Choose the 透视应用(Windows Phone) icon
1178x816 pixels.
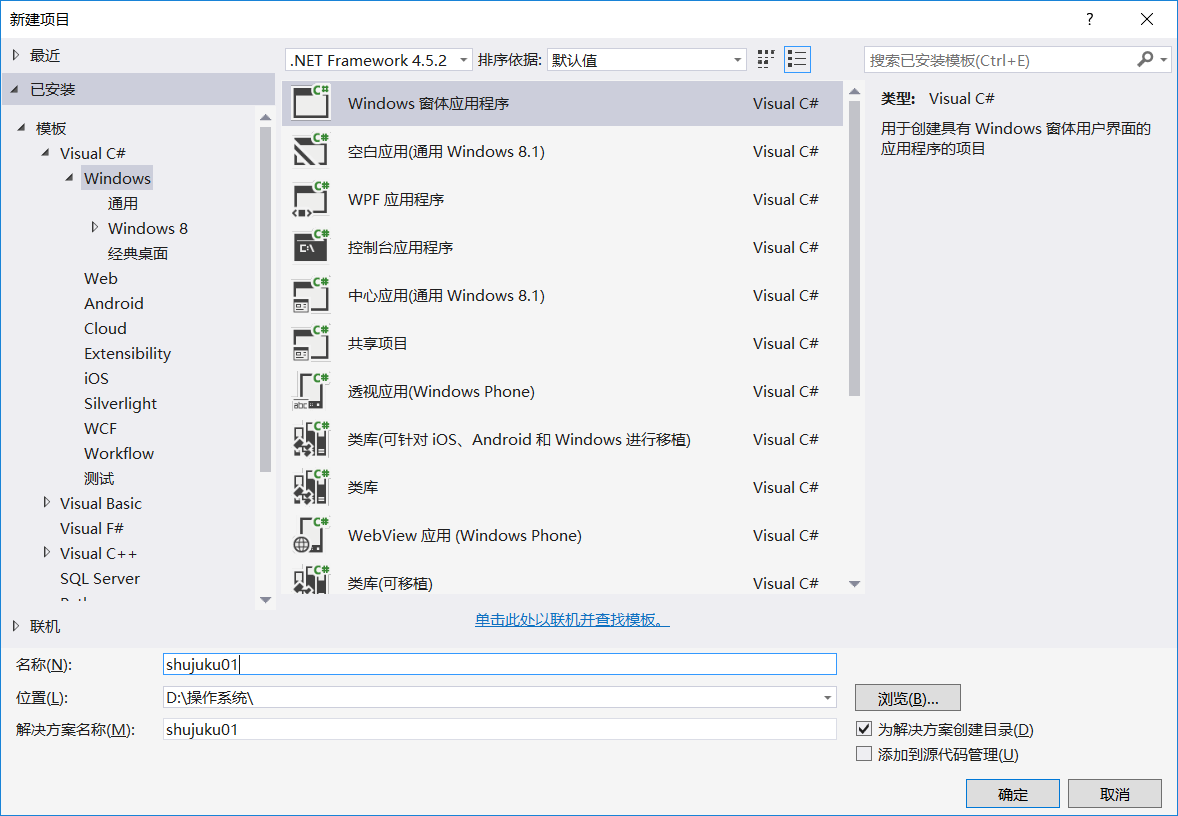point(311,391)
